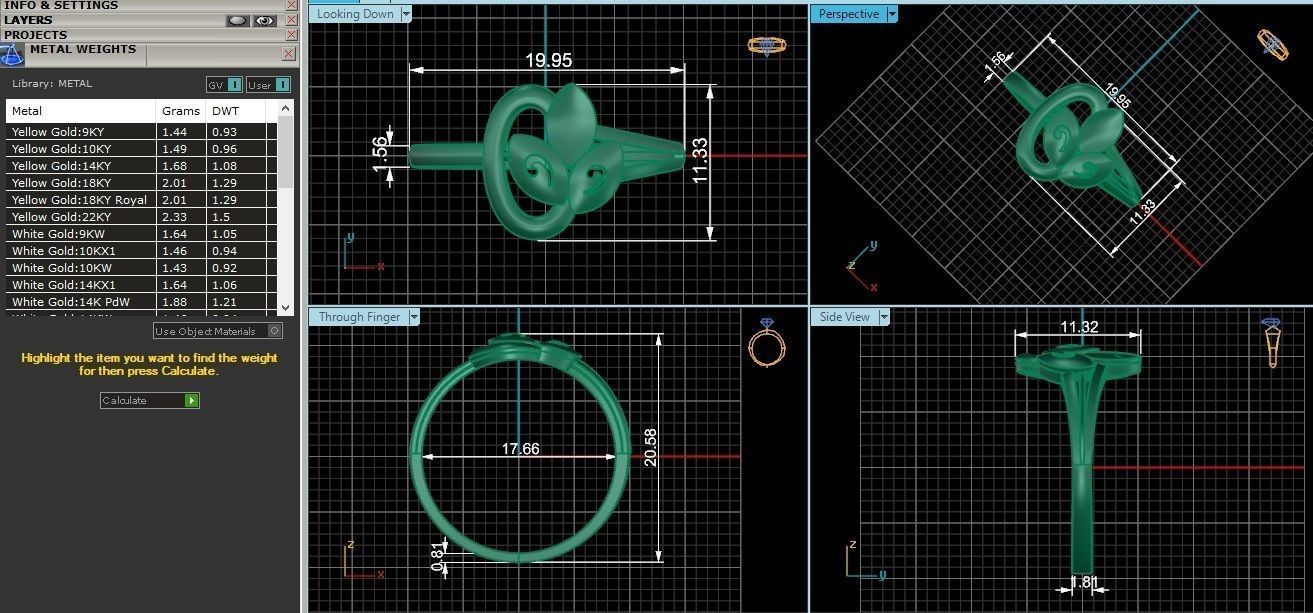Select the White Gold:10KX1 row
The image size is (1313, 613).
point(142,250)
